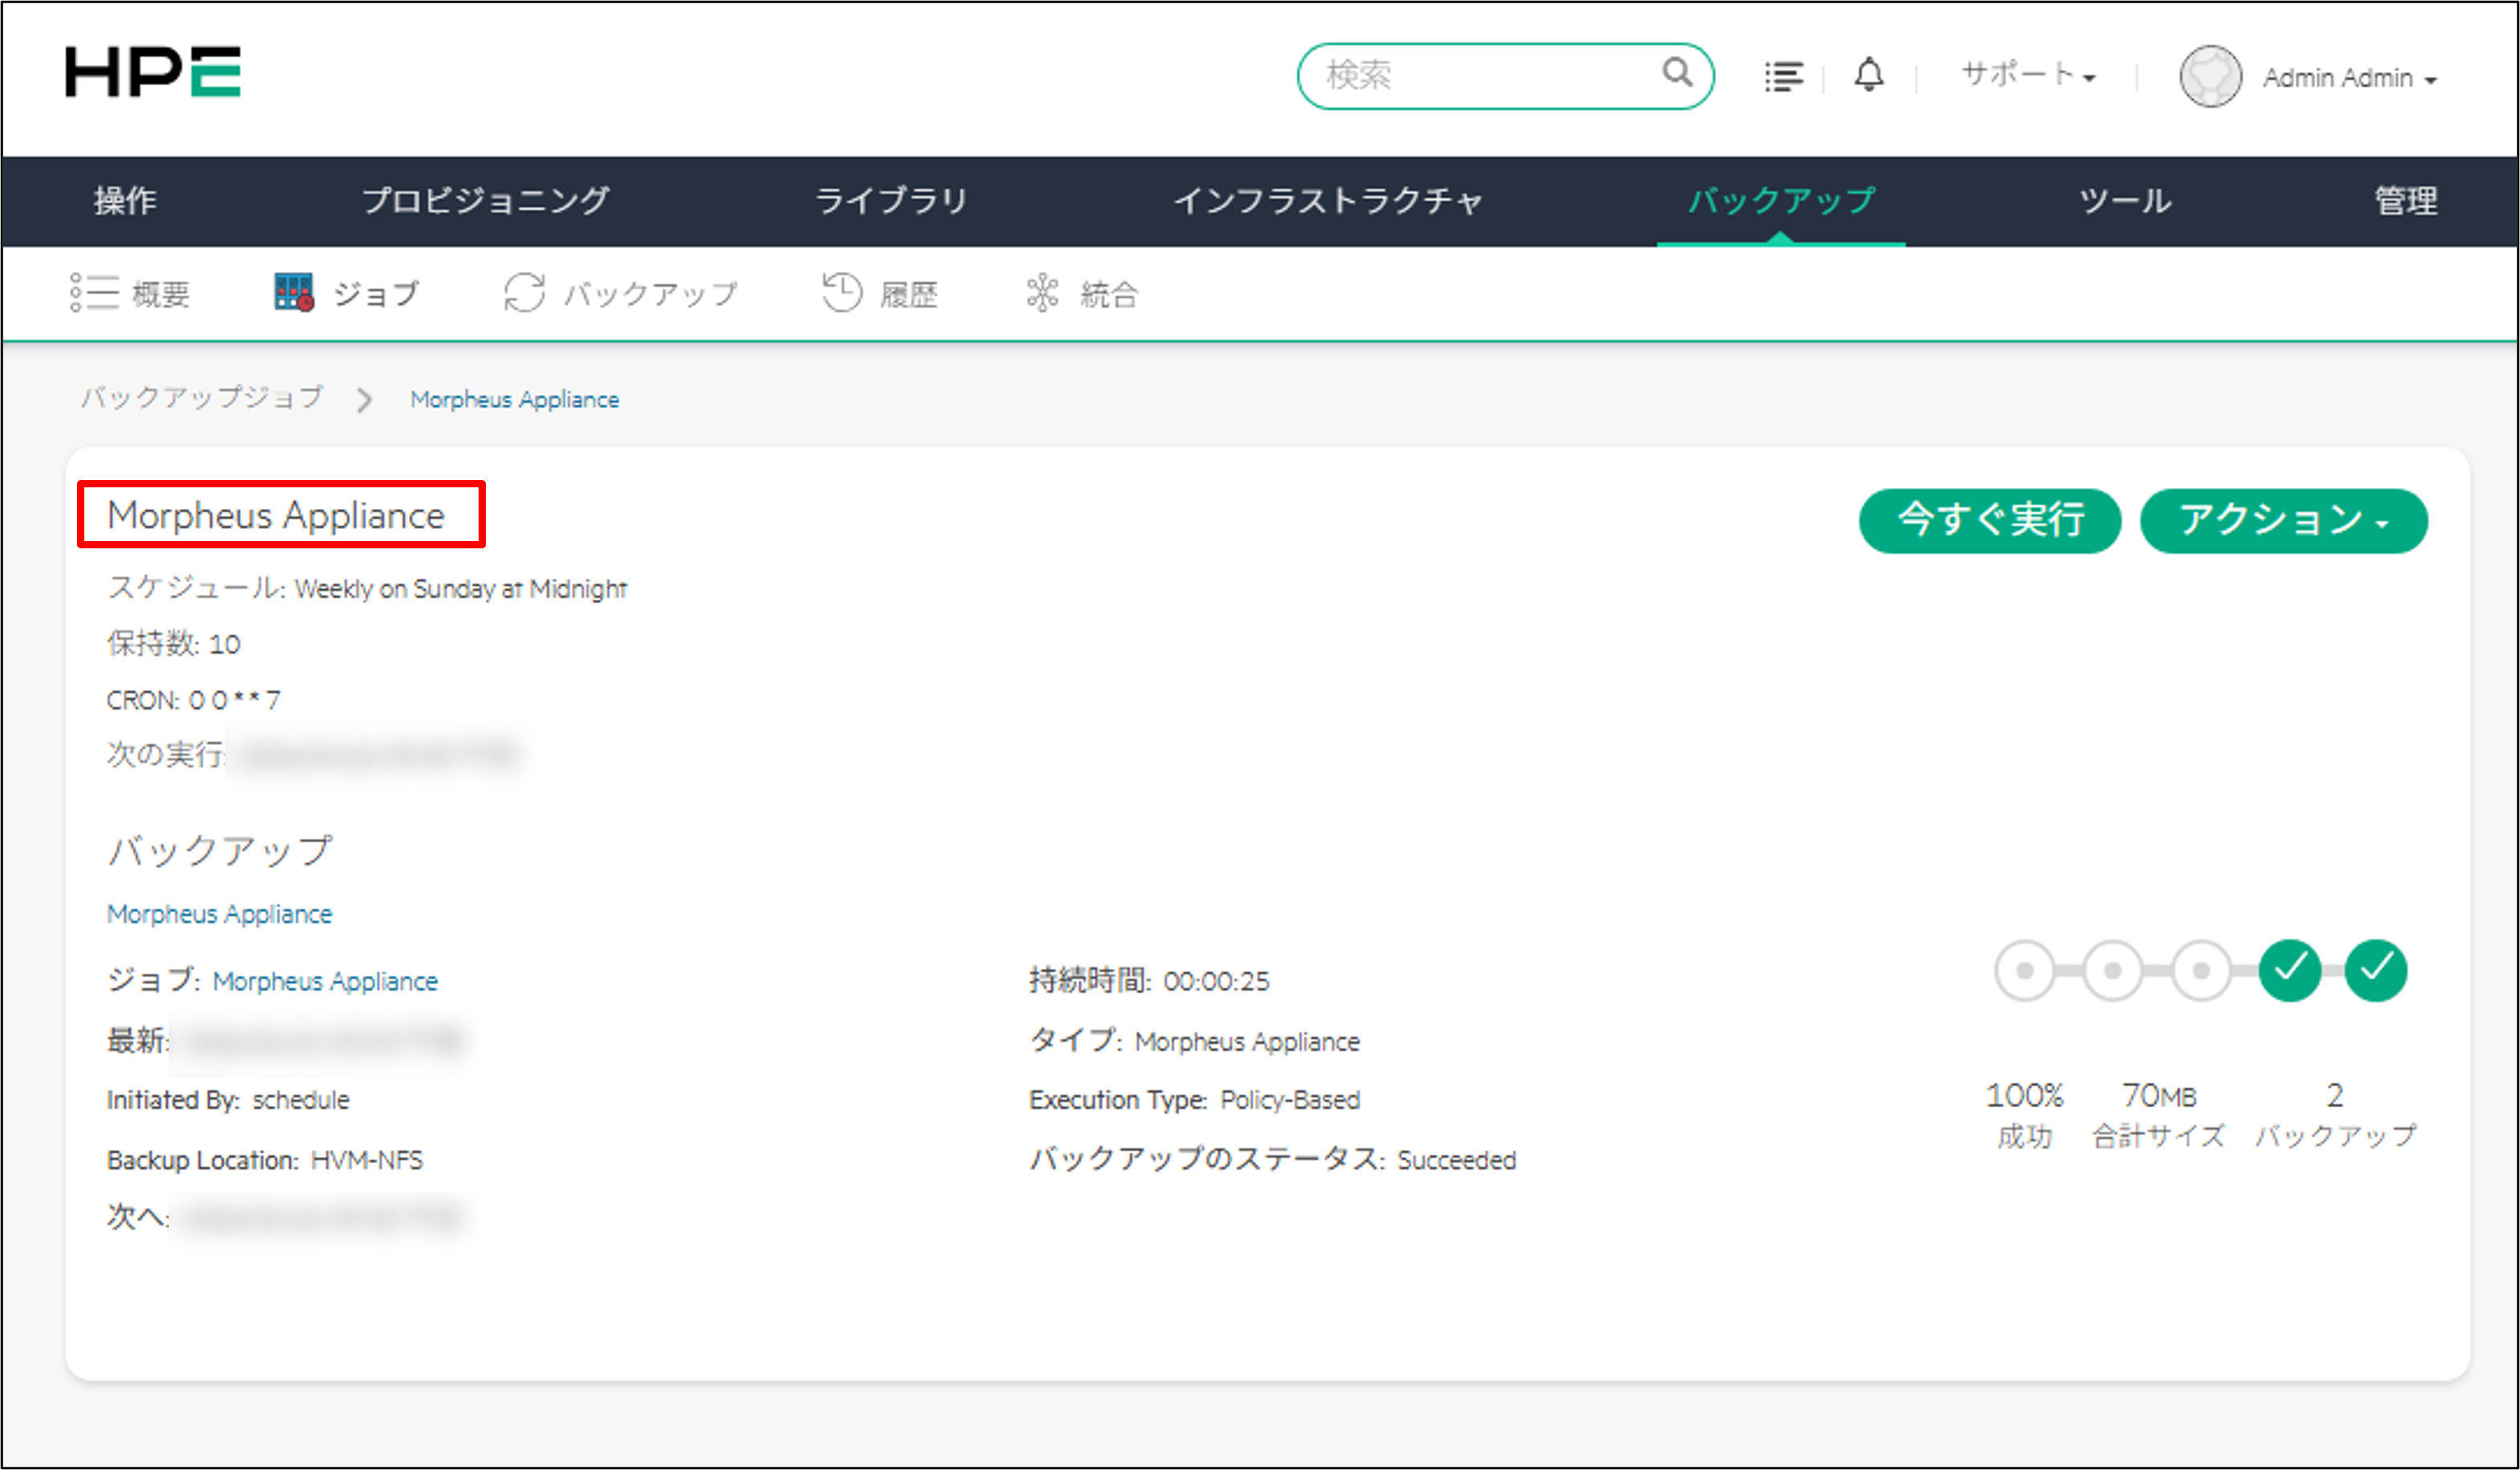
Task: Click the 保持数: 10 text
Action: (x=173, y=643)
